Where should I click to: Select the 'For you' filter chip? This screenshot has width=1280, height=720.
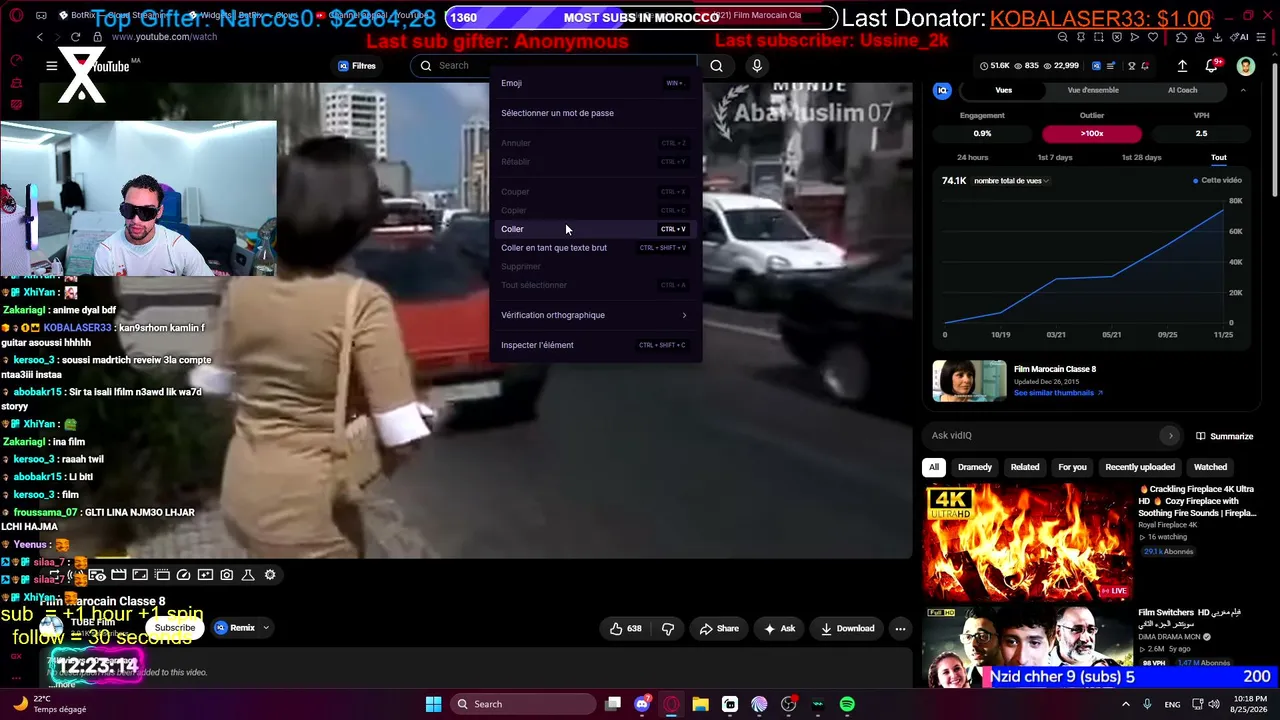(x=1072, y=467)
